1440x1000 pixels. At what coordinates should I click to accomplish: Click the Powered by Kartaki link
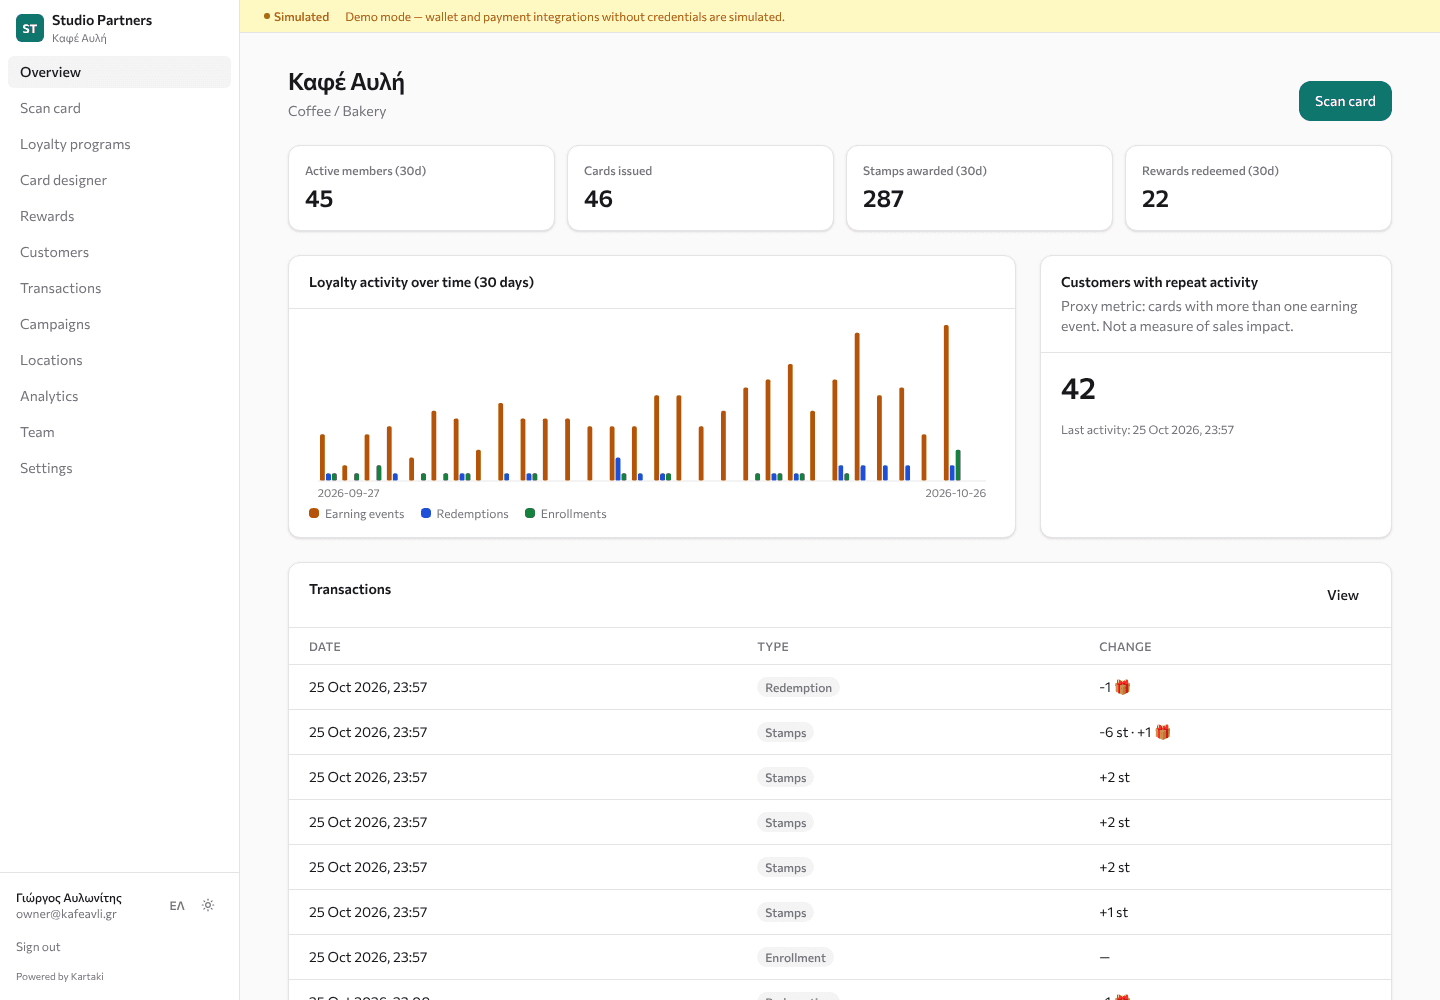click(60, 977)
